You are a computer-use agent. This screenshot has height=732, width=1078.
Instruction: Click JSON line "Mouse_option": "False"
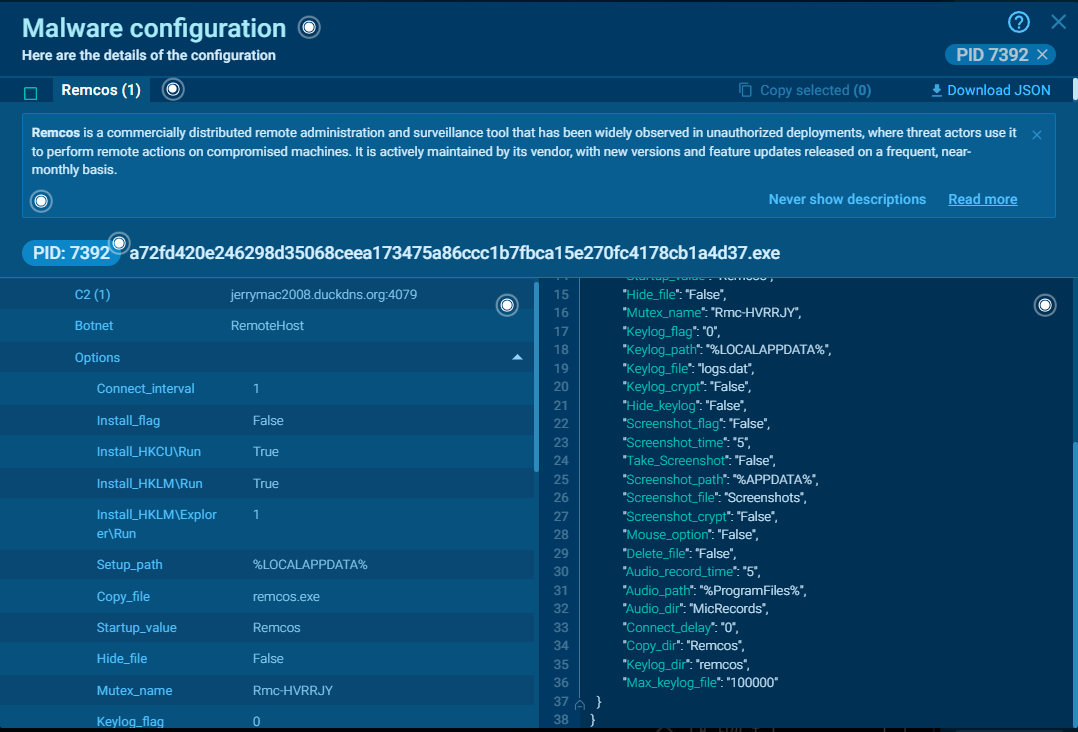(691, 535)
